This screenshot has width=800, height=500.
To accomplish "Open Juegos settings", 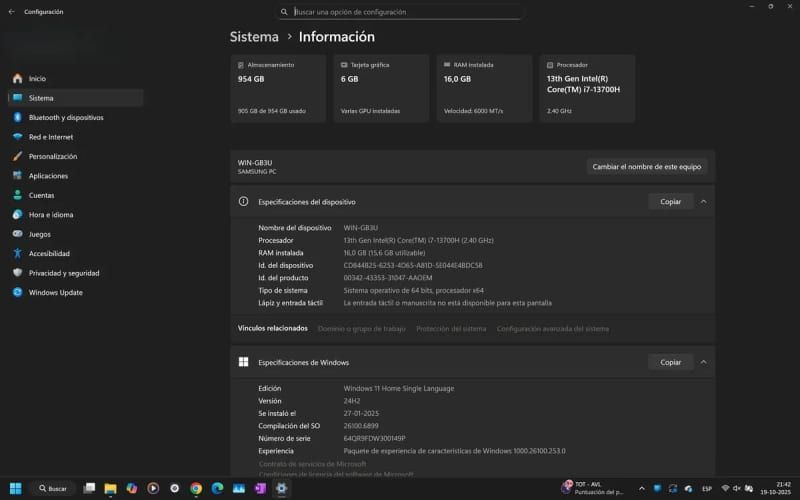I will [x=76, y=234].
